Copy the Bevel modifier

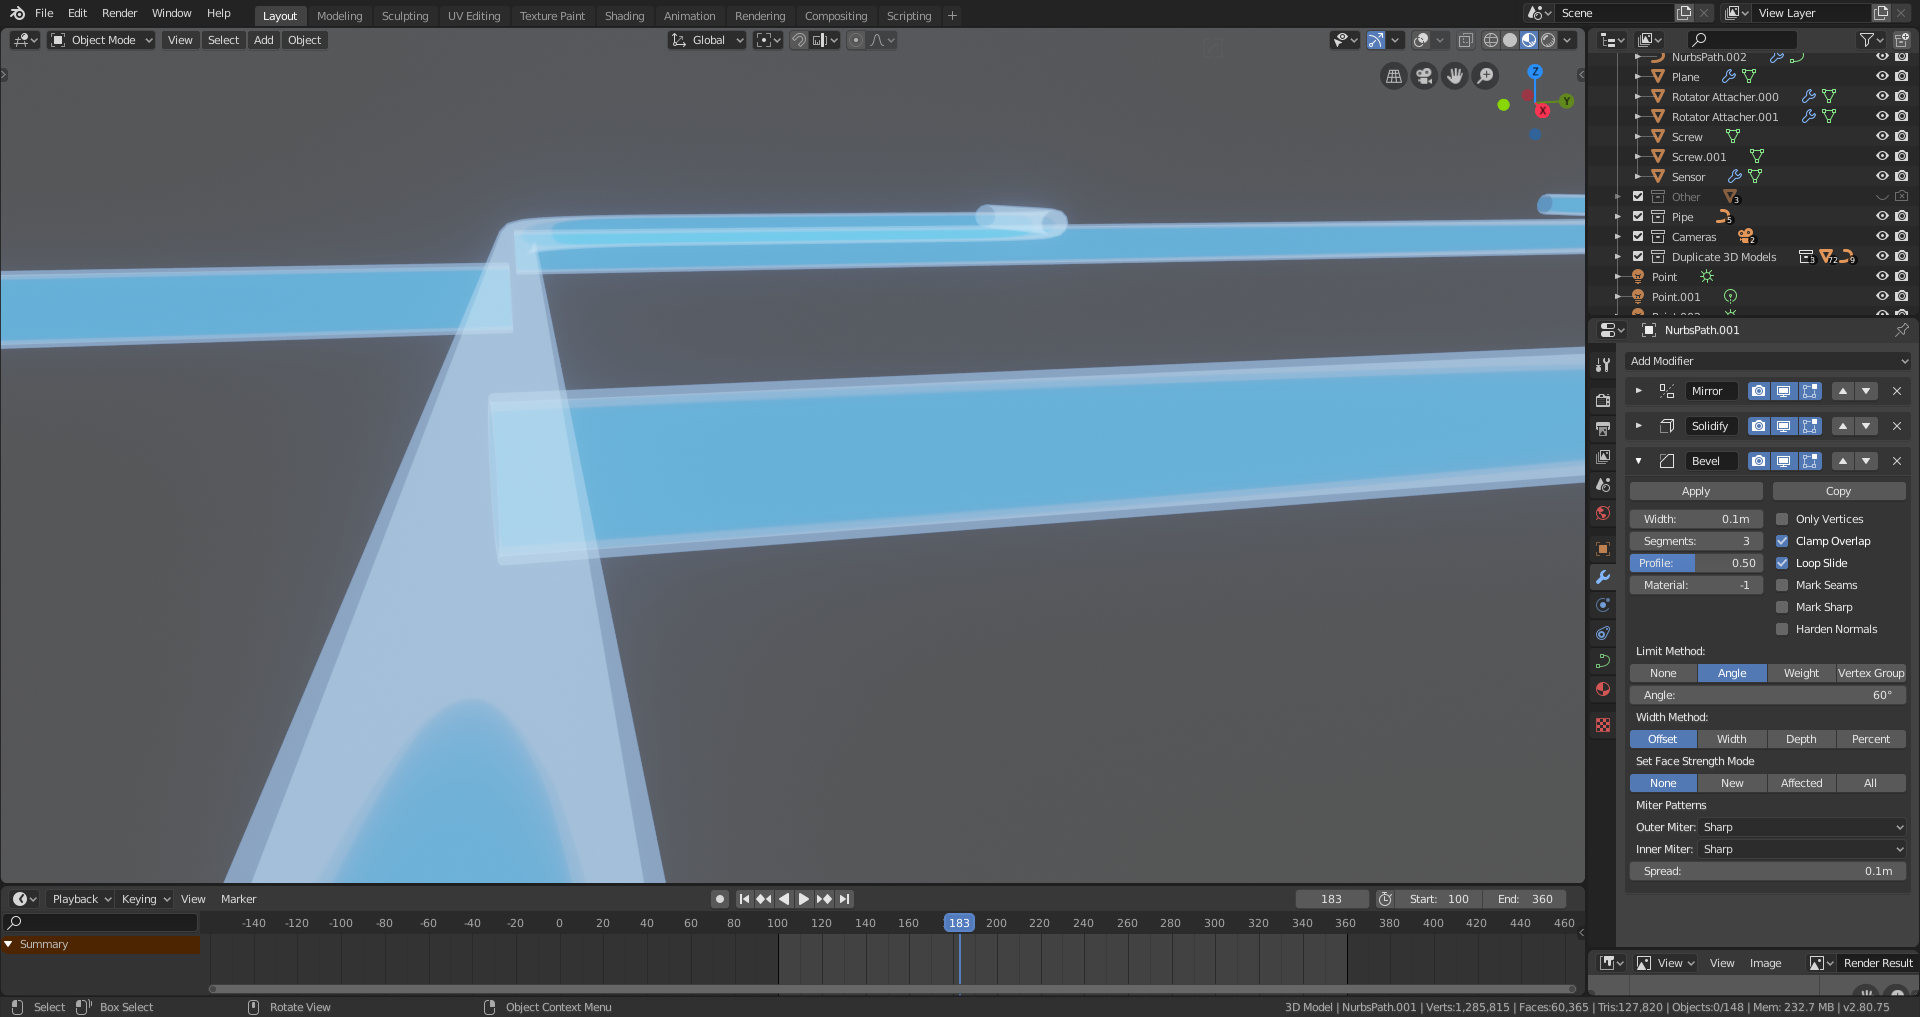coord(1838,491)
